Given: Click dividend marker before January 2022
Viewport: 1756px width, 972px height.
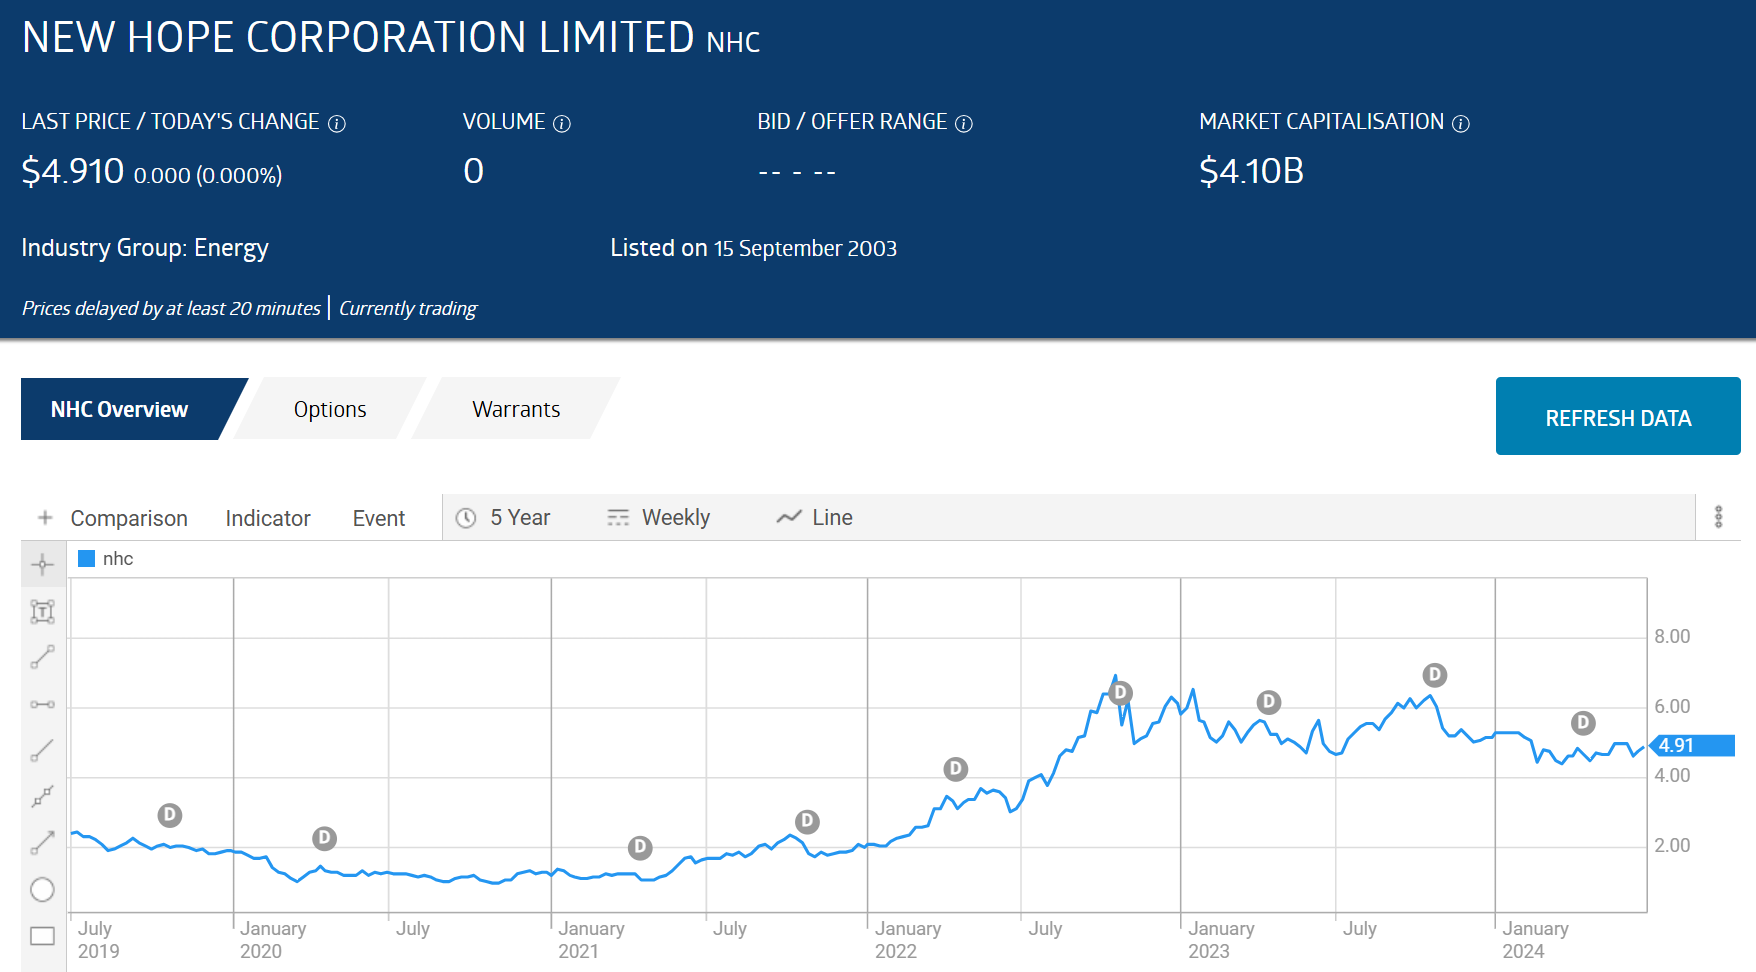Looking at the screenshot, I should tap(807, 821).
